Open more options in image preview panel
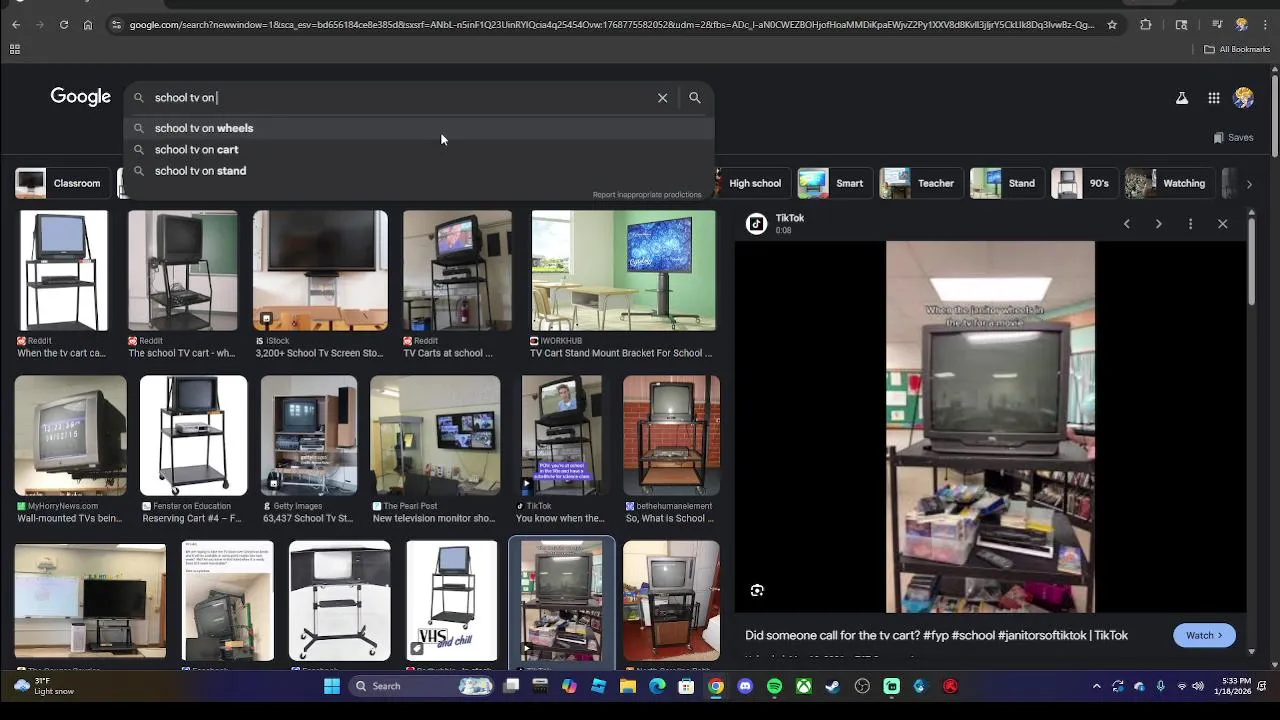The height and width of the screenshot is (720, 1280). coord(1191,224)
